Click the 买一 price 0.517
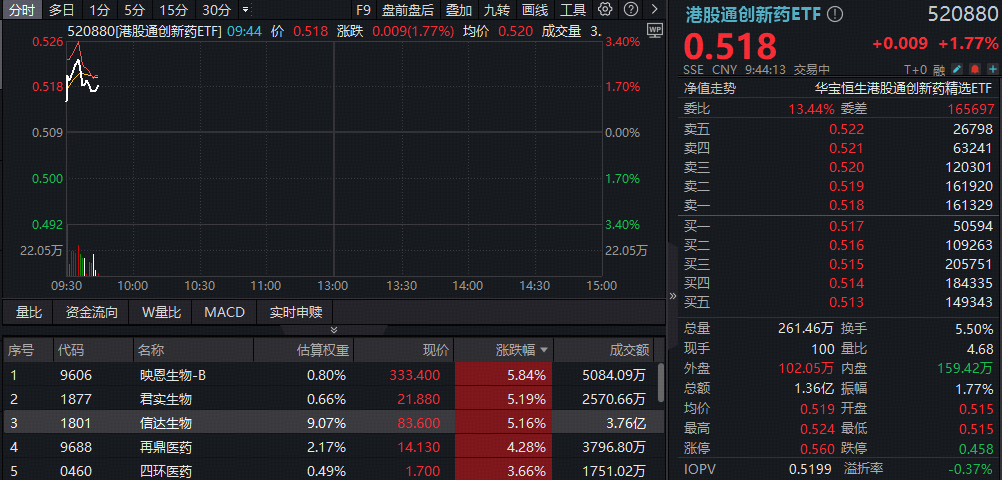This screenshot has height=480, width=1002. 847,226
